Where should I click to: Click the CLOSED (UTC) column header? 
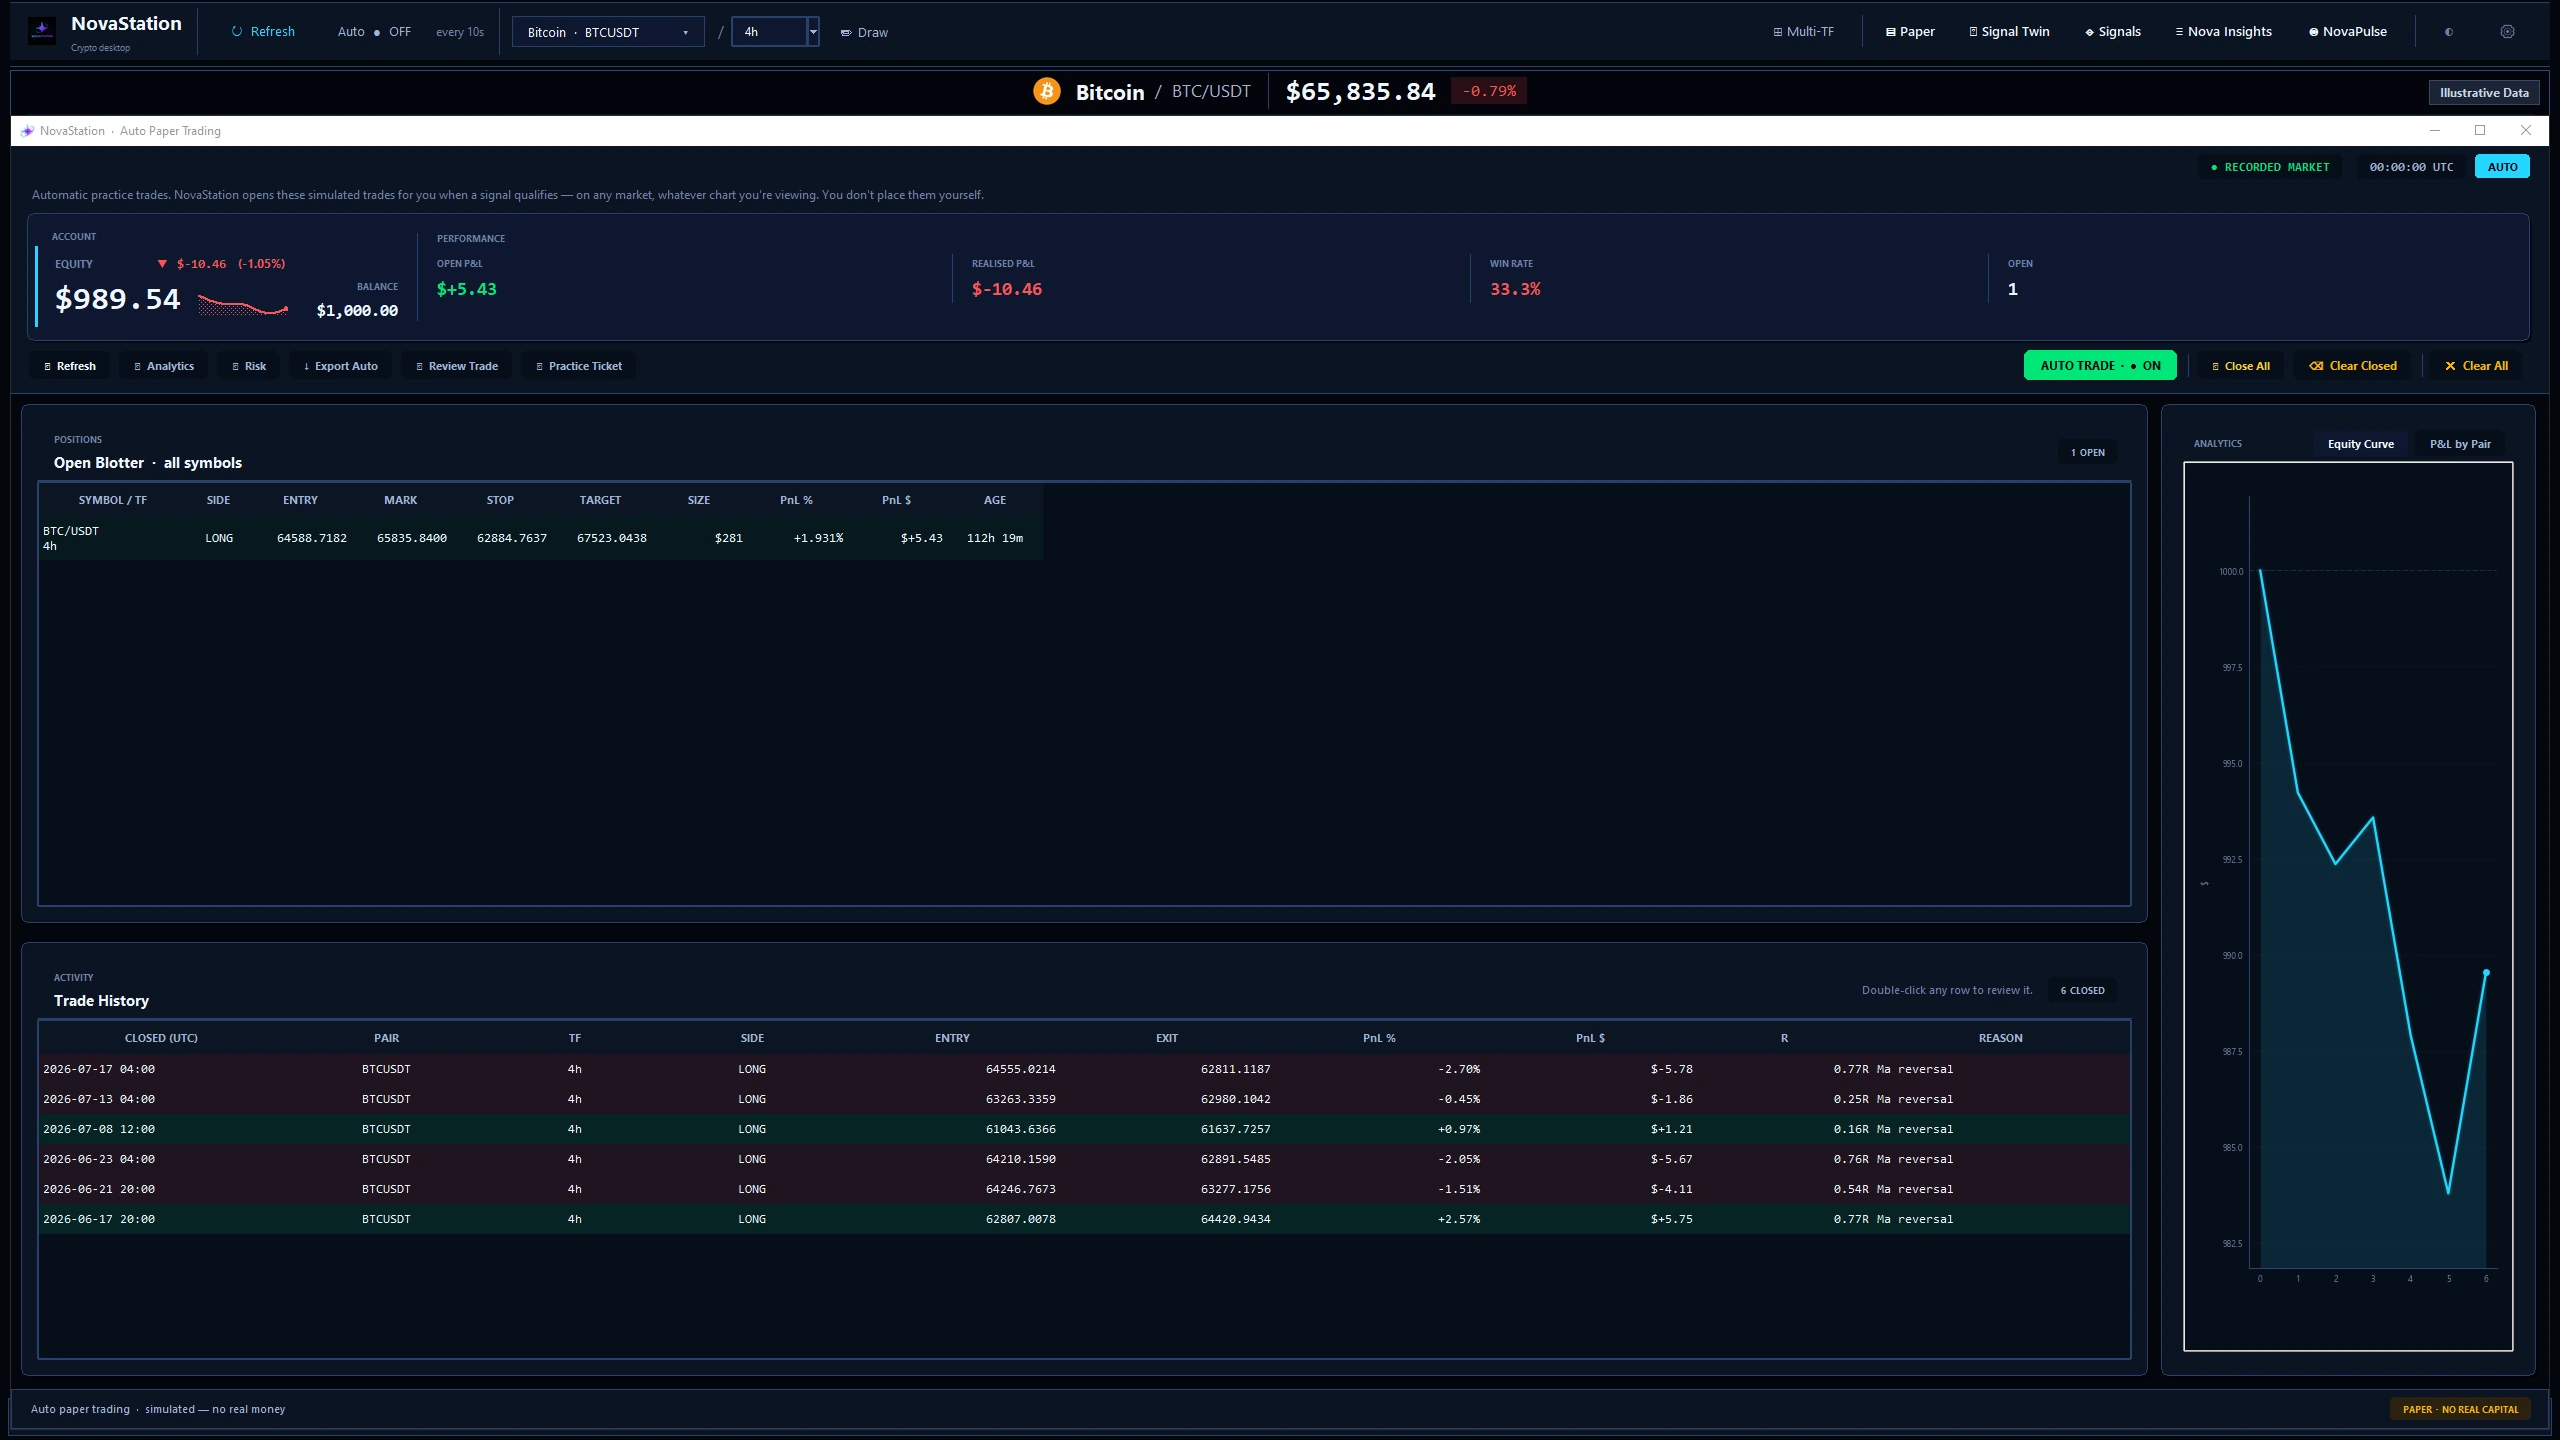pyautogui.click(x=161, y=1038)
